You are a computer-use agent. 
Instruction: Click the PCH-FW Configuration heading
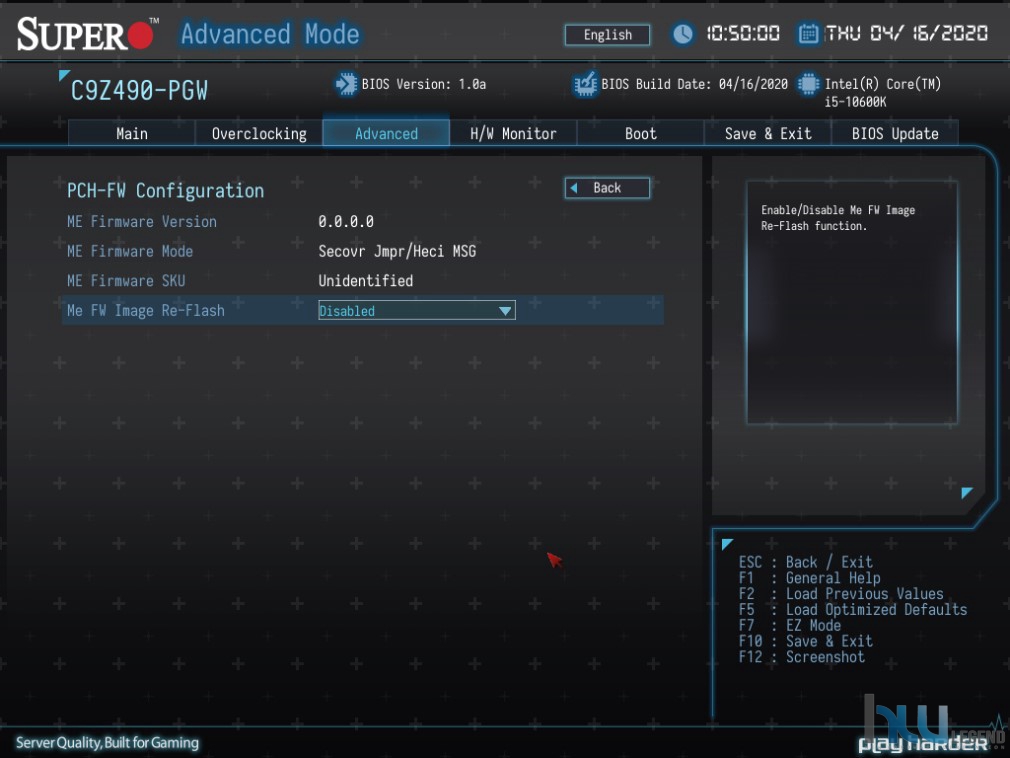coord(166,191)
